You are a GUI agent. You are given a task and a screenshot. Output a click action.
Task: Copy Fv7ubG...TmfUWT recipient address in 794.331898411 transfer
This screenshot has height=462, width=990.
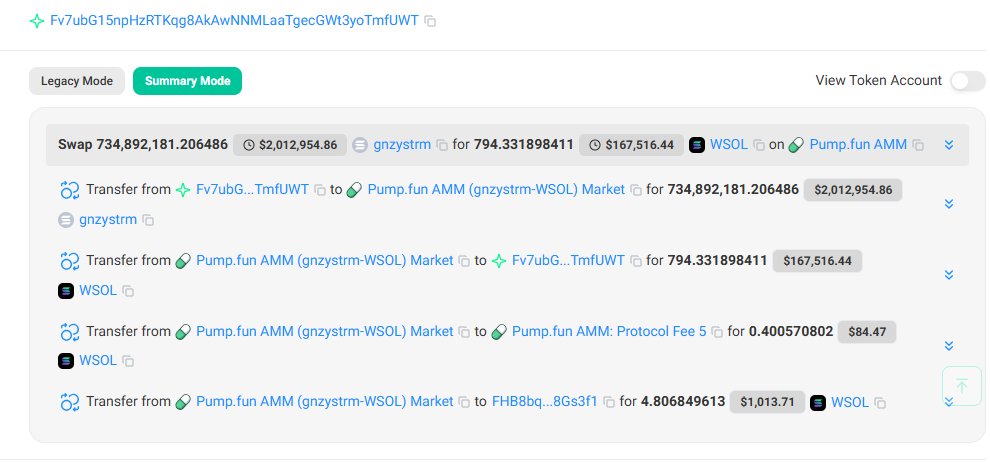tap(636, 261)
